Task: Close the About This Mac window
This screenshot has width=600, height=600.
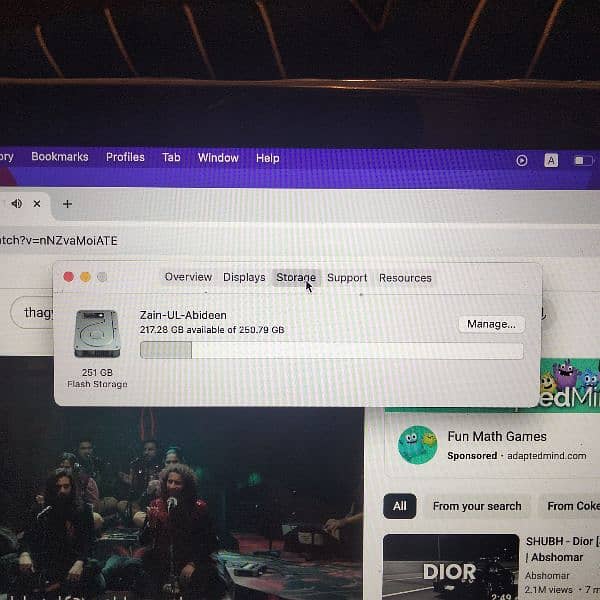Action: pos(68,277)
